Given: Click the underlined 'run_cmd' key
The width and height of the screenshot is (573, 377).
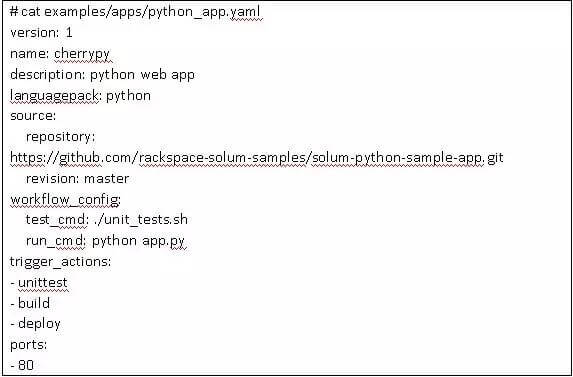Looking at the screenshot, I should coord(55,241).
